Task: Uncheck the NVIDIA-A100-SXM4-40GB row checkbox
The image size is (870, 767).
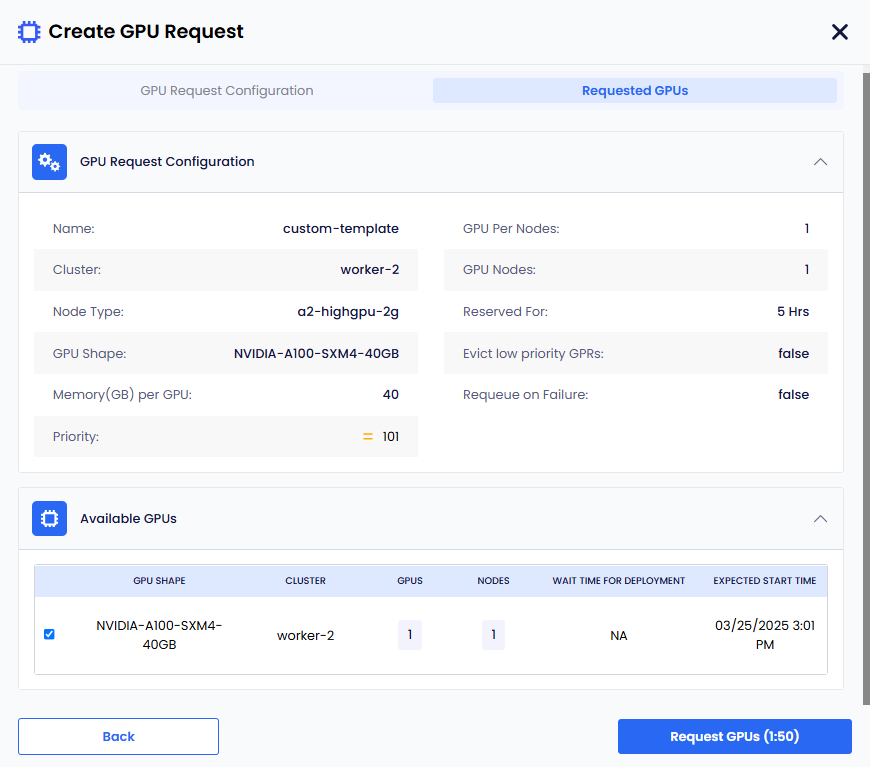Action: coord(49,634)
